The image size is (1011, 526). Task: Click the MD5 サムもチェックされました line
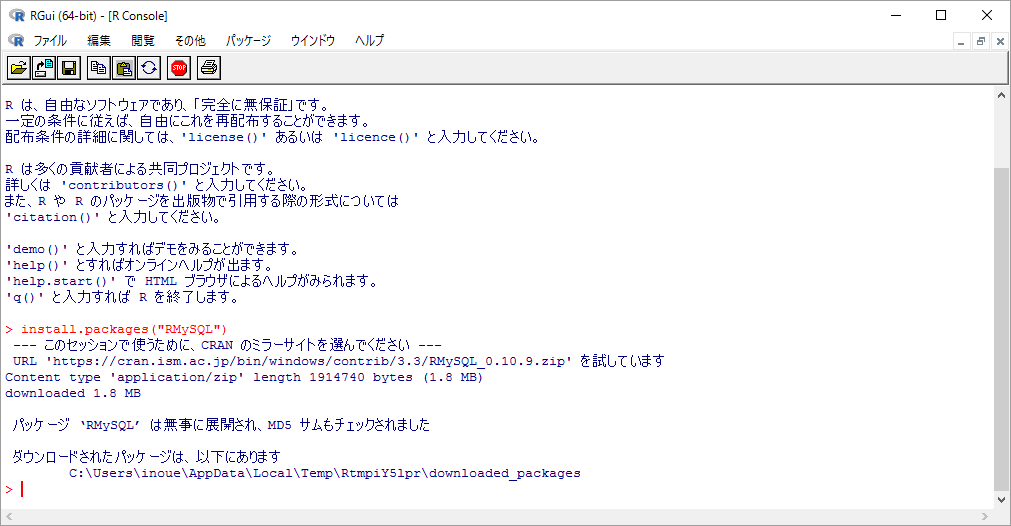(221, 425)
